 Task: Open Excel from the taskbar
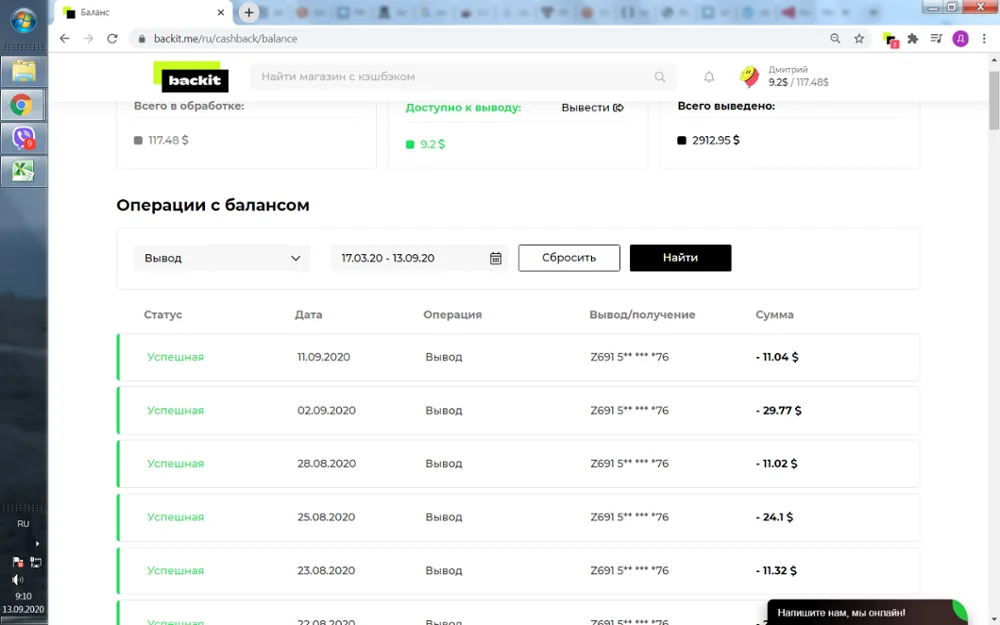24,171
